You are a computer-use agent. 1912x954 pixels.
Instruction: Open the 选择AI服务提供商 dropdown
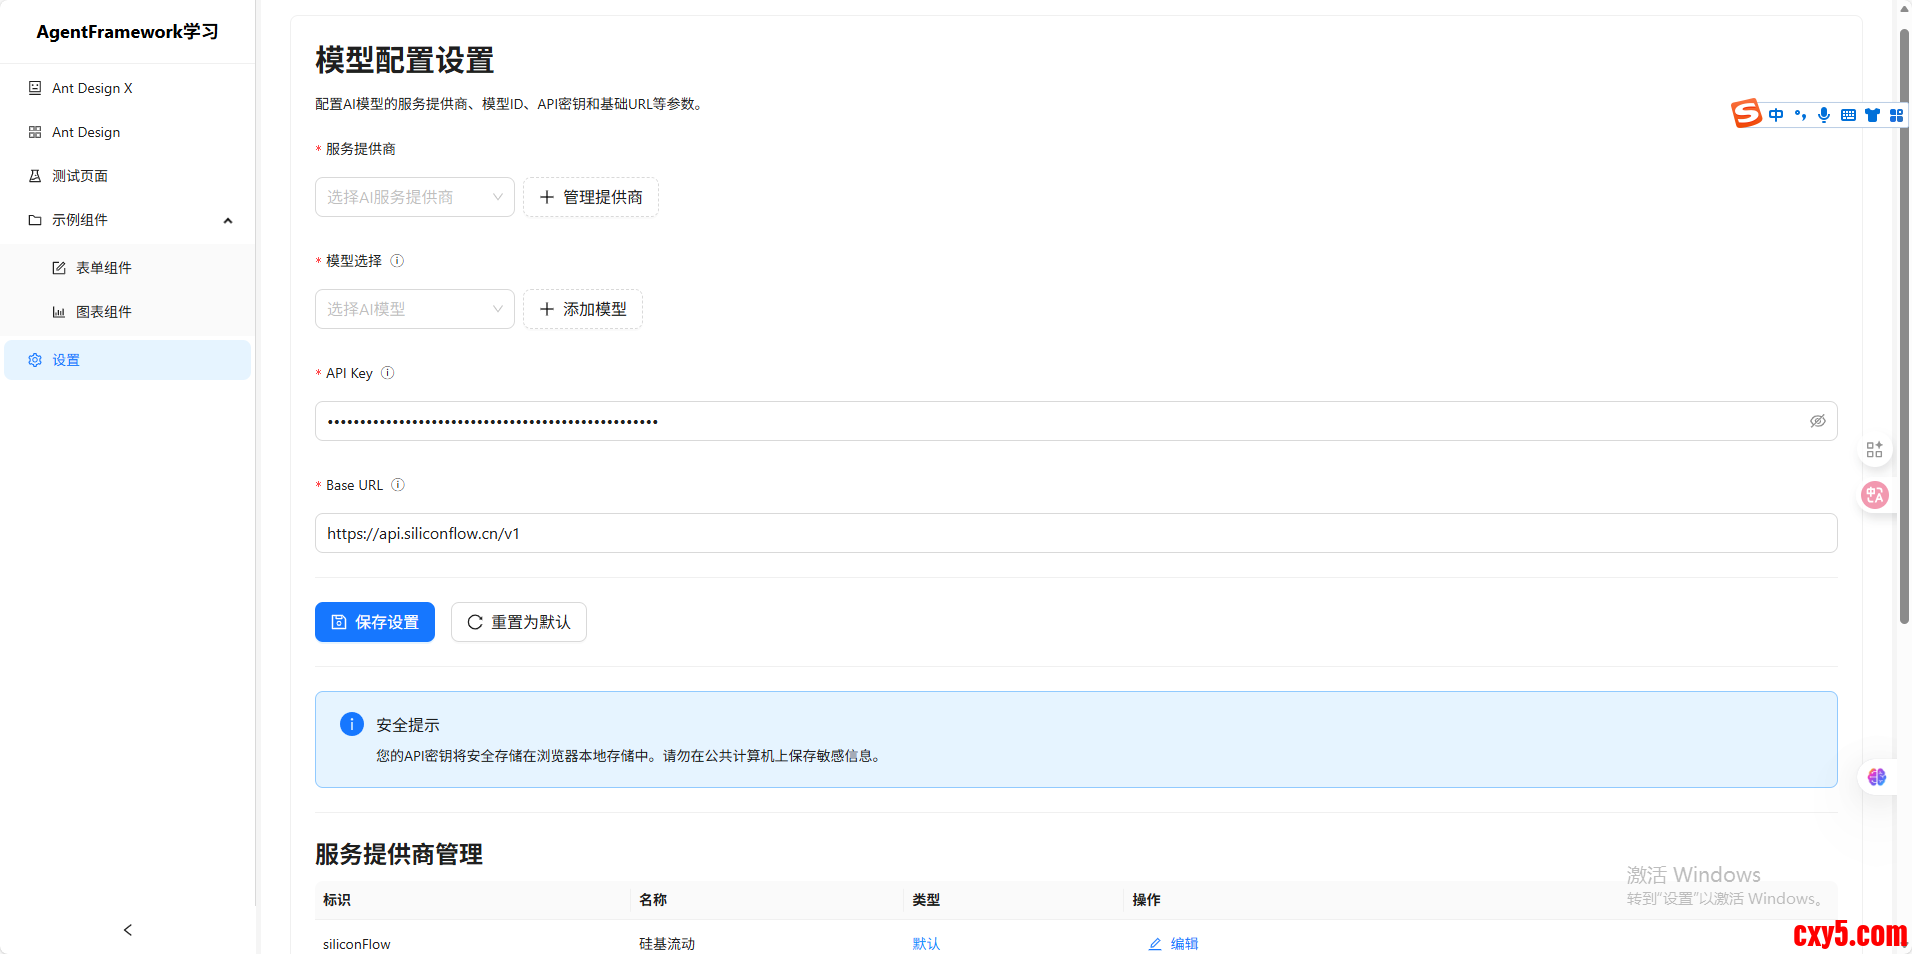click(x=414, y=197)
